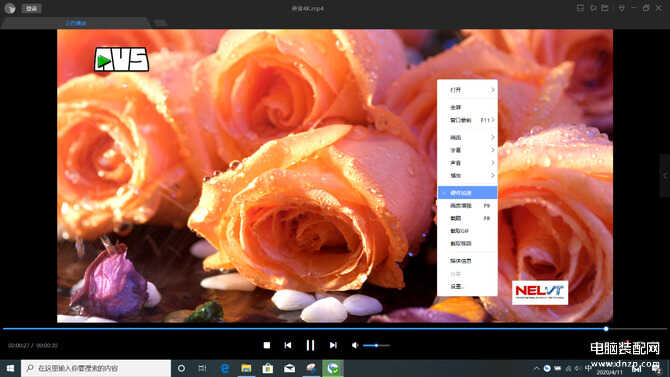Skip to the next video
This screenshot has width=670, height=377.
333,345
